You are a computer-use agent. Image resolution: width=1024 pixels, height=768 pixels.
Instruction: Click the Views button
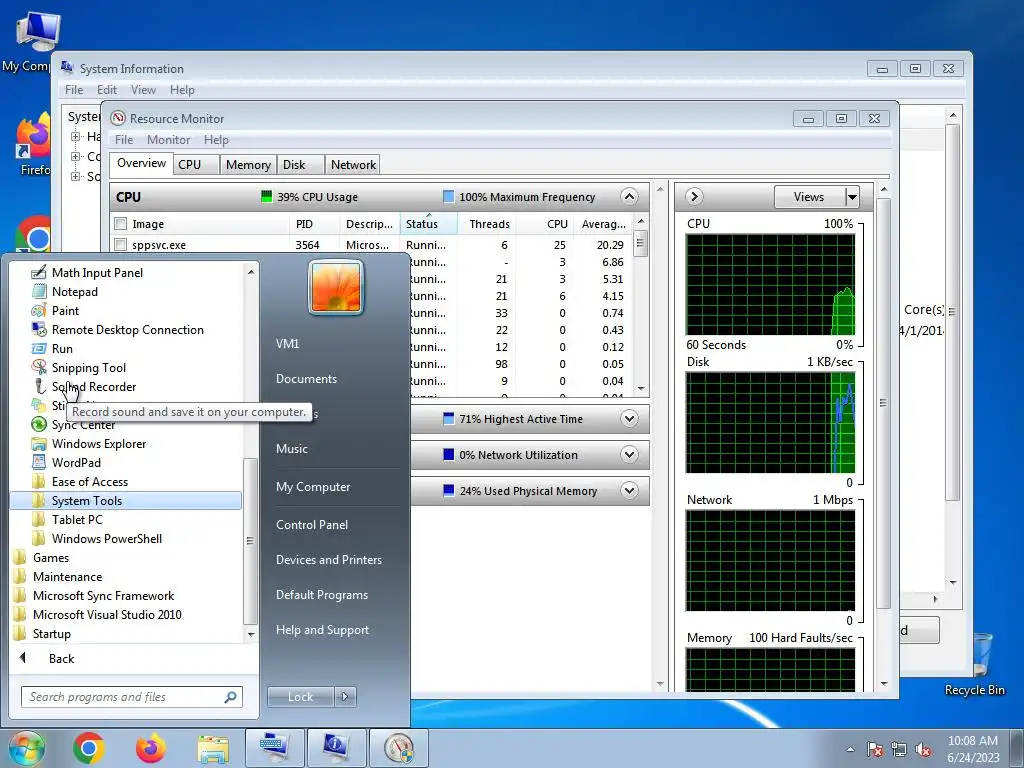tap(809, 197)
